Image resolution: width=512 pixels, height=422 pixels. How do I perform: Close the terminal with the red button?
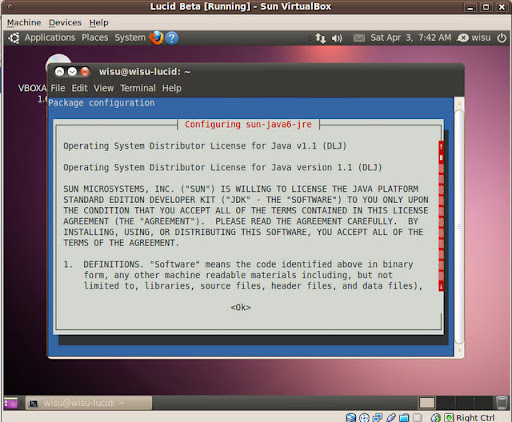click(x=85, y=72)
